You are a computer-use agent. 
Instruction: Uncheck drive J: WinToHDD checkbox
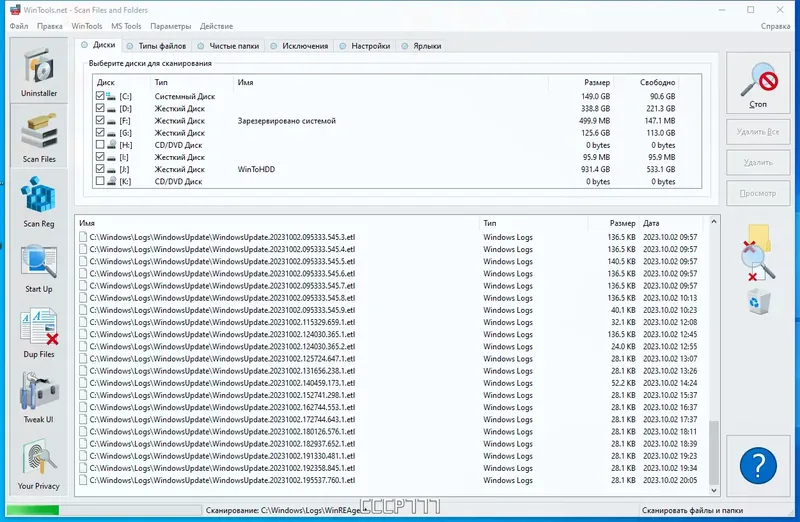tap(100, 169)
